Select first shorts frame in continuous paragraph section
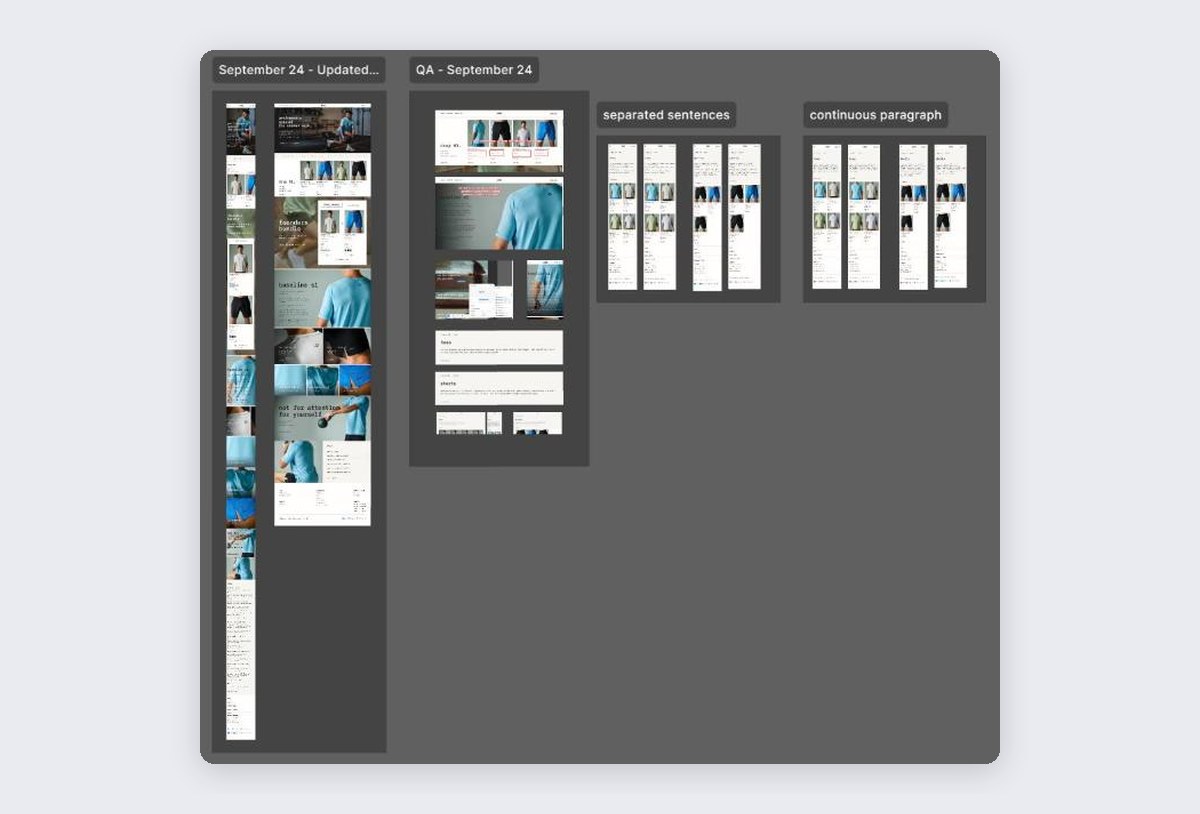This screenshot has width=1200, height=814. 913,217
